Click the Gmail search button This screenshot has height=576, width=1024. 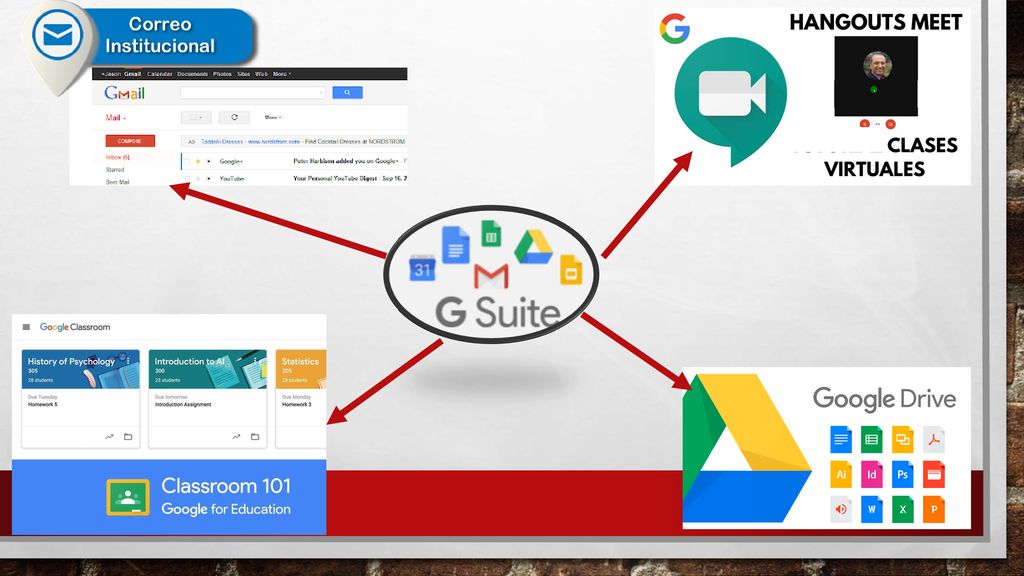coord(347,93)
